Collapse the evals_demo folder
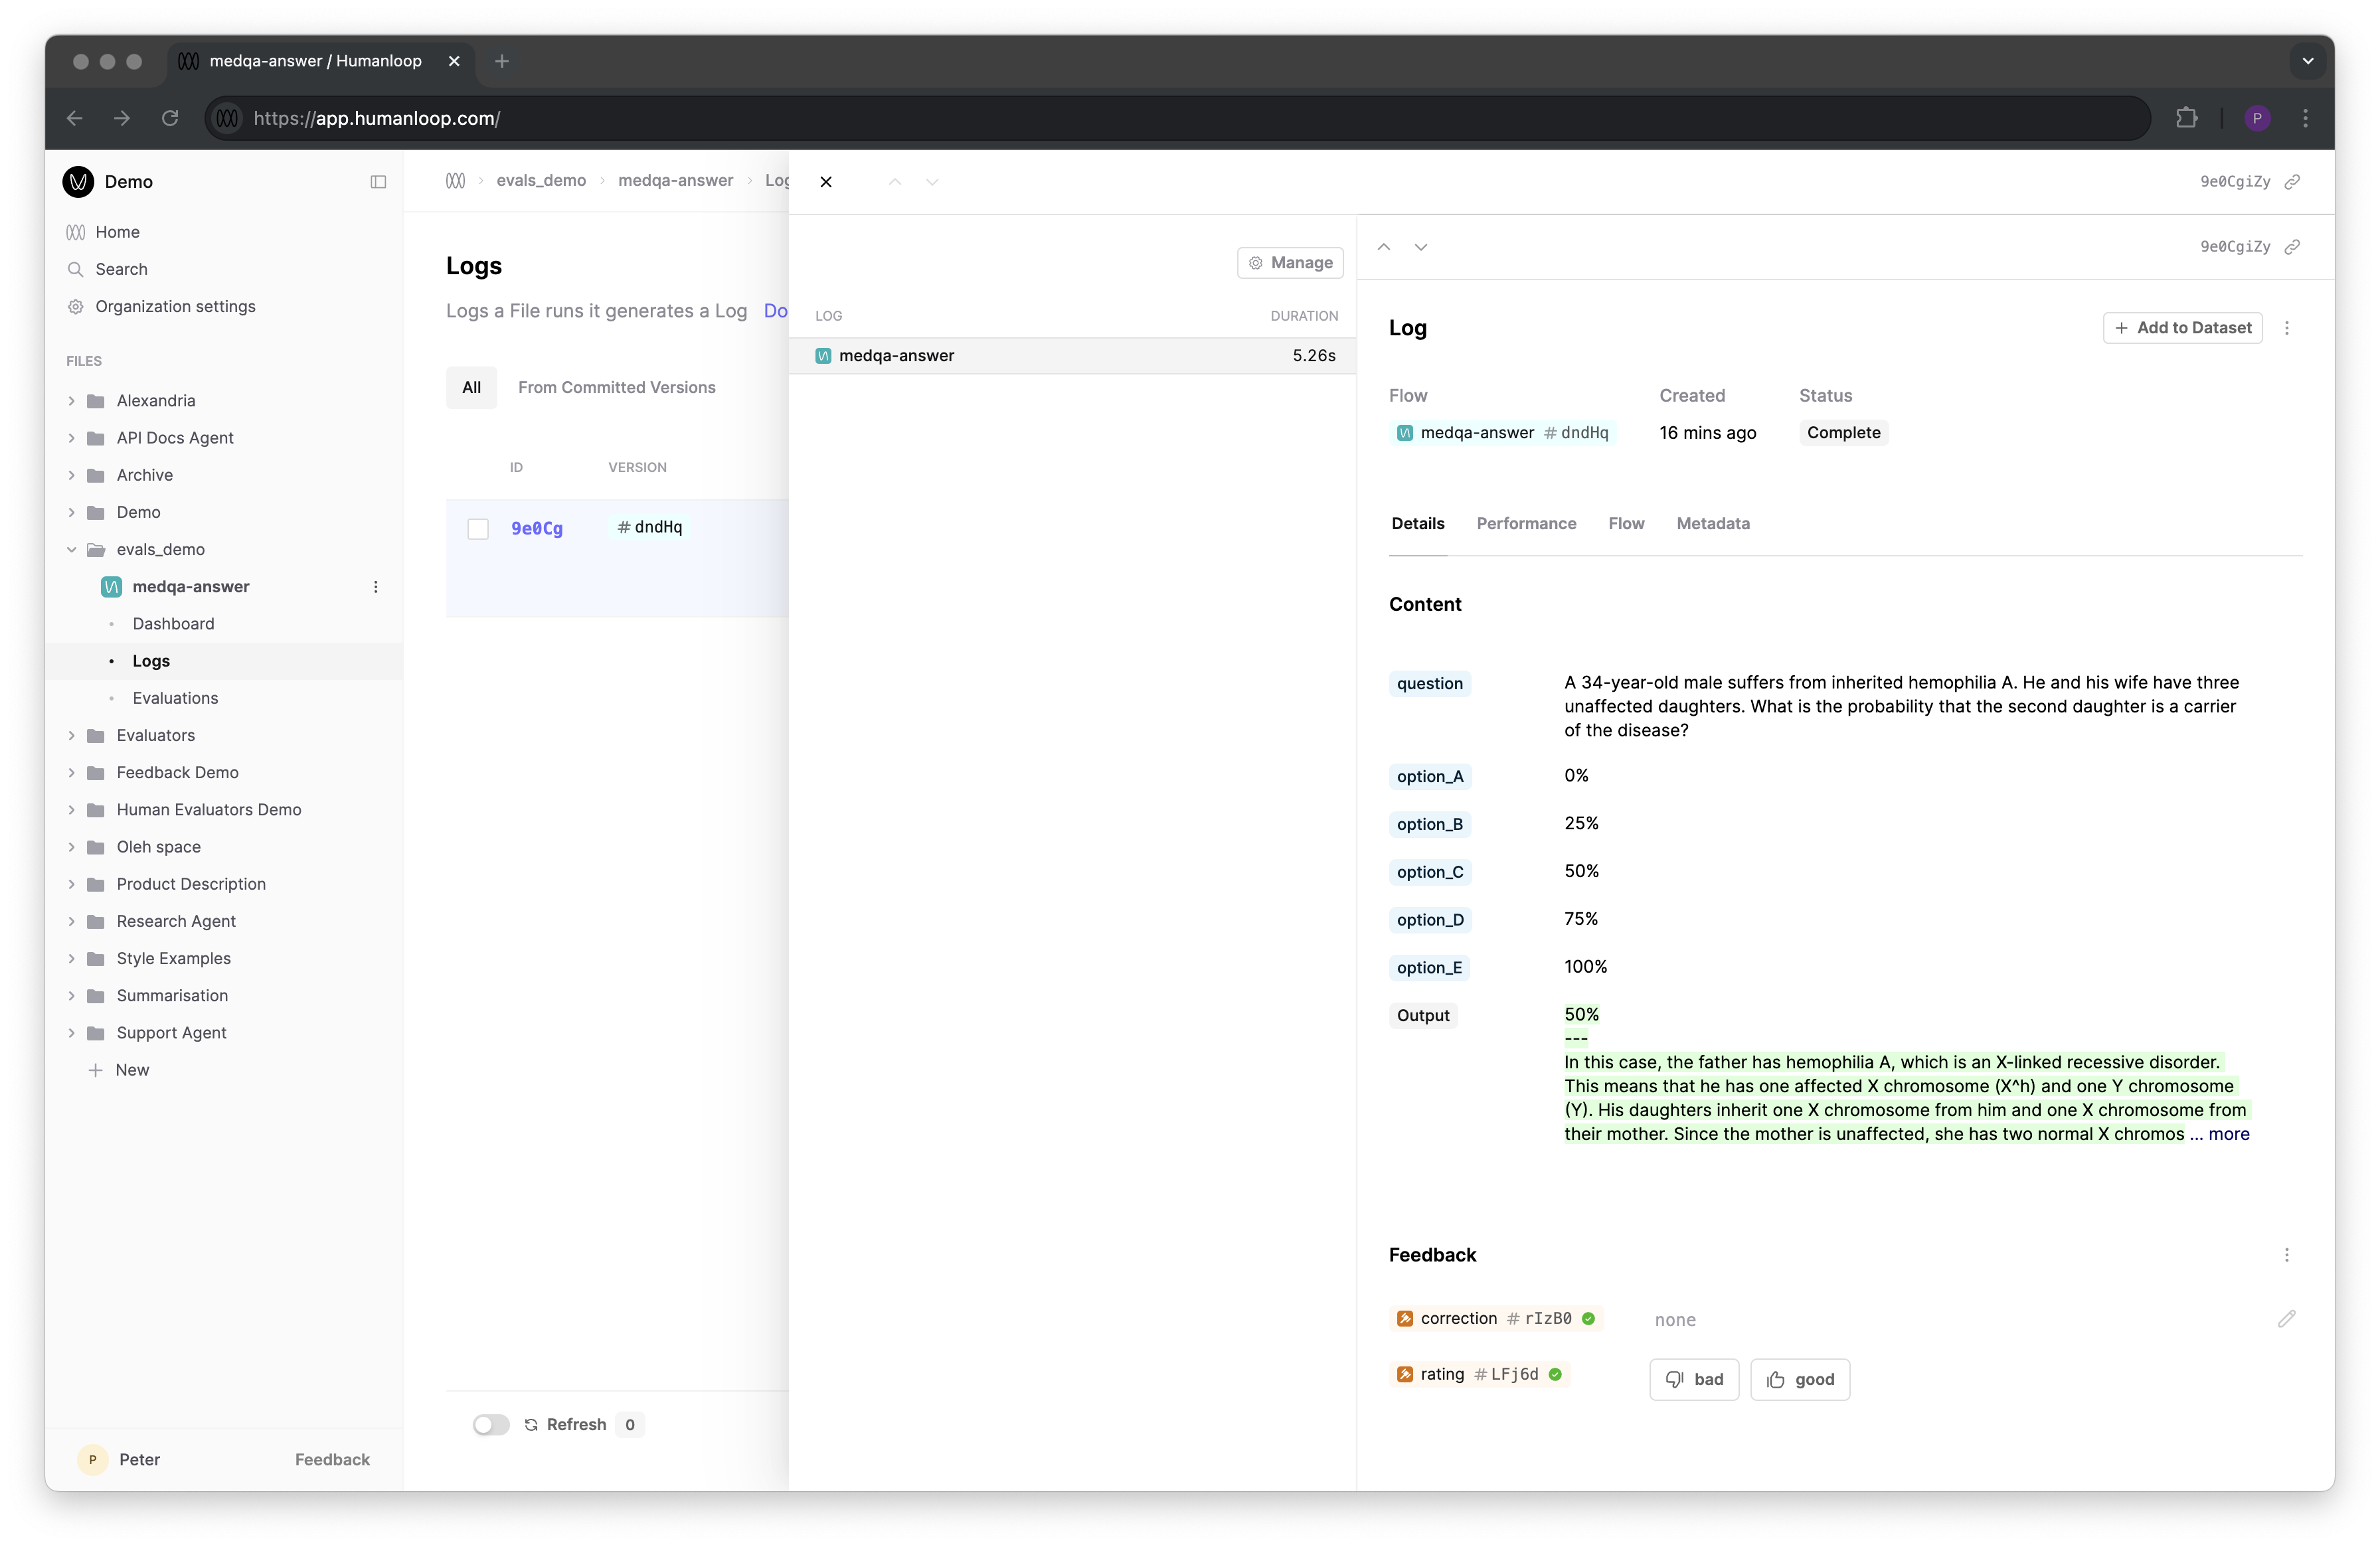The width and height of the screenshot is (2380, 1547). click(71, 549)
